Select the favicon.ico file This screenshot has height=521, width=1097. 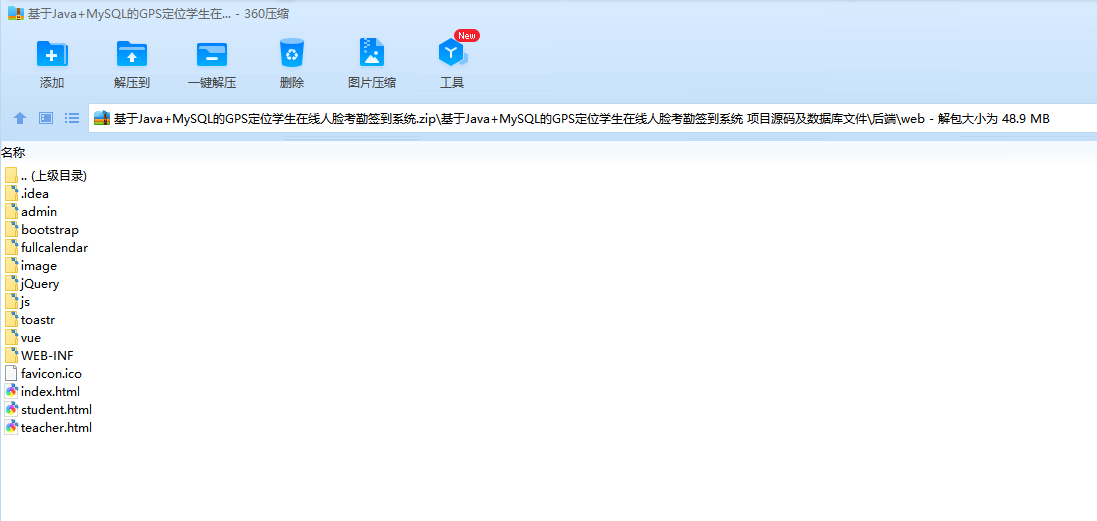pyautogui.click(x=43, y=374)
